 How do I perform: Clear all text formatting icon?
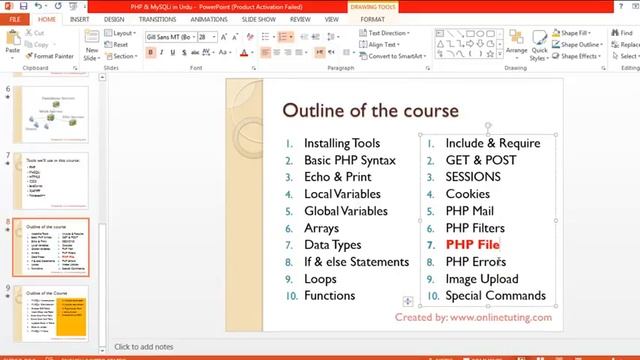pyautogui.click(x=250, y=37)
